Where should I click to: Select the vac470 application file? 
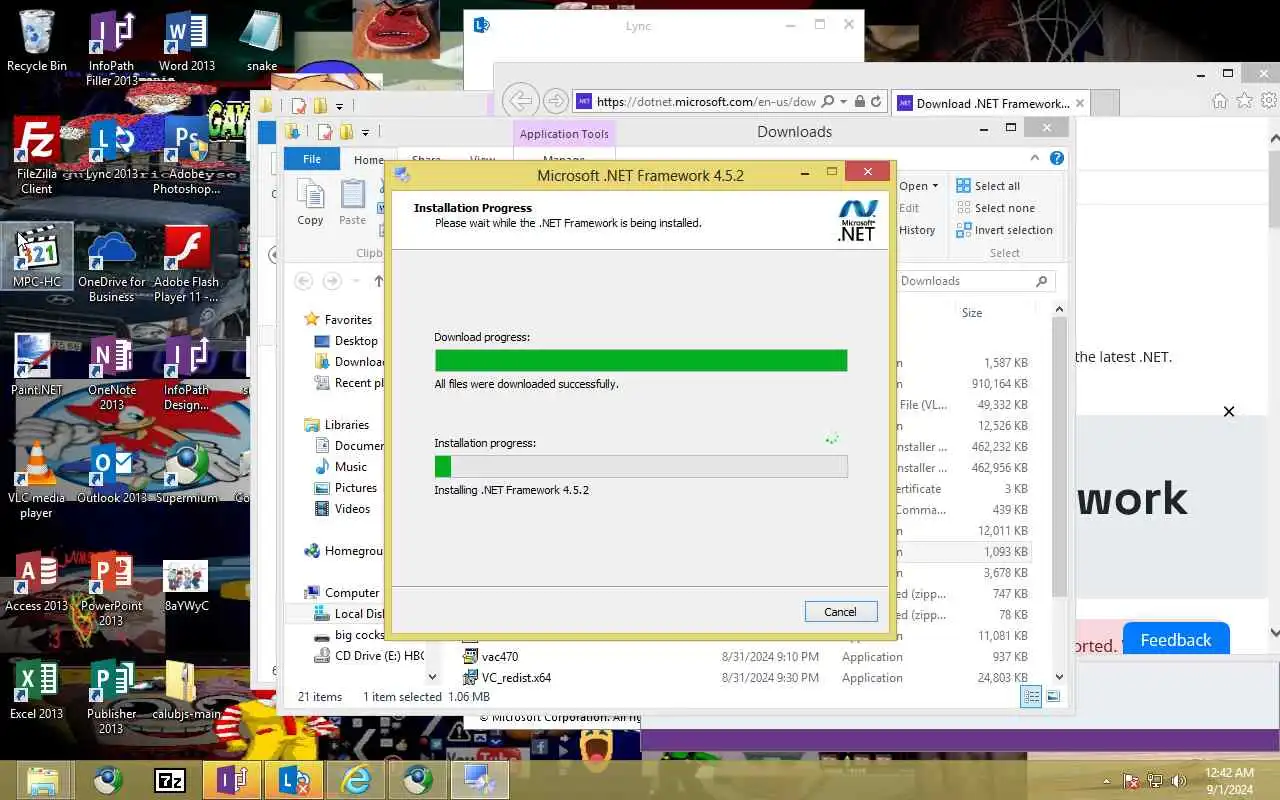[745, 657]
